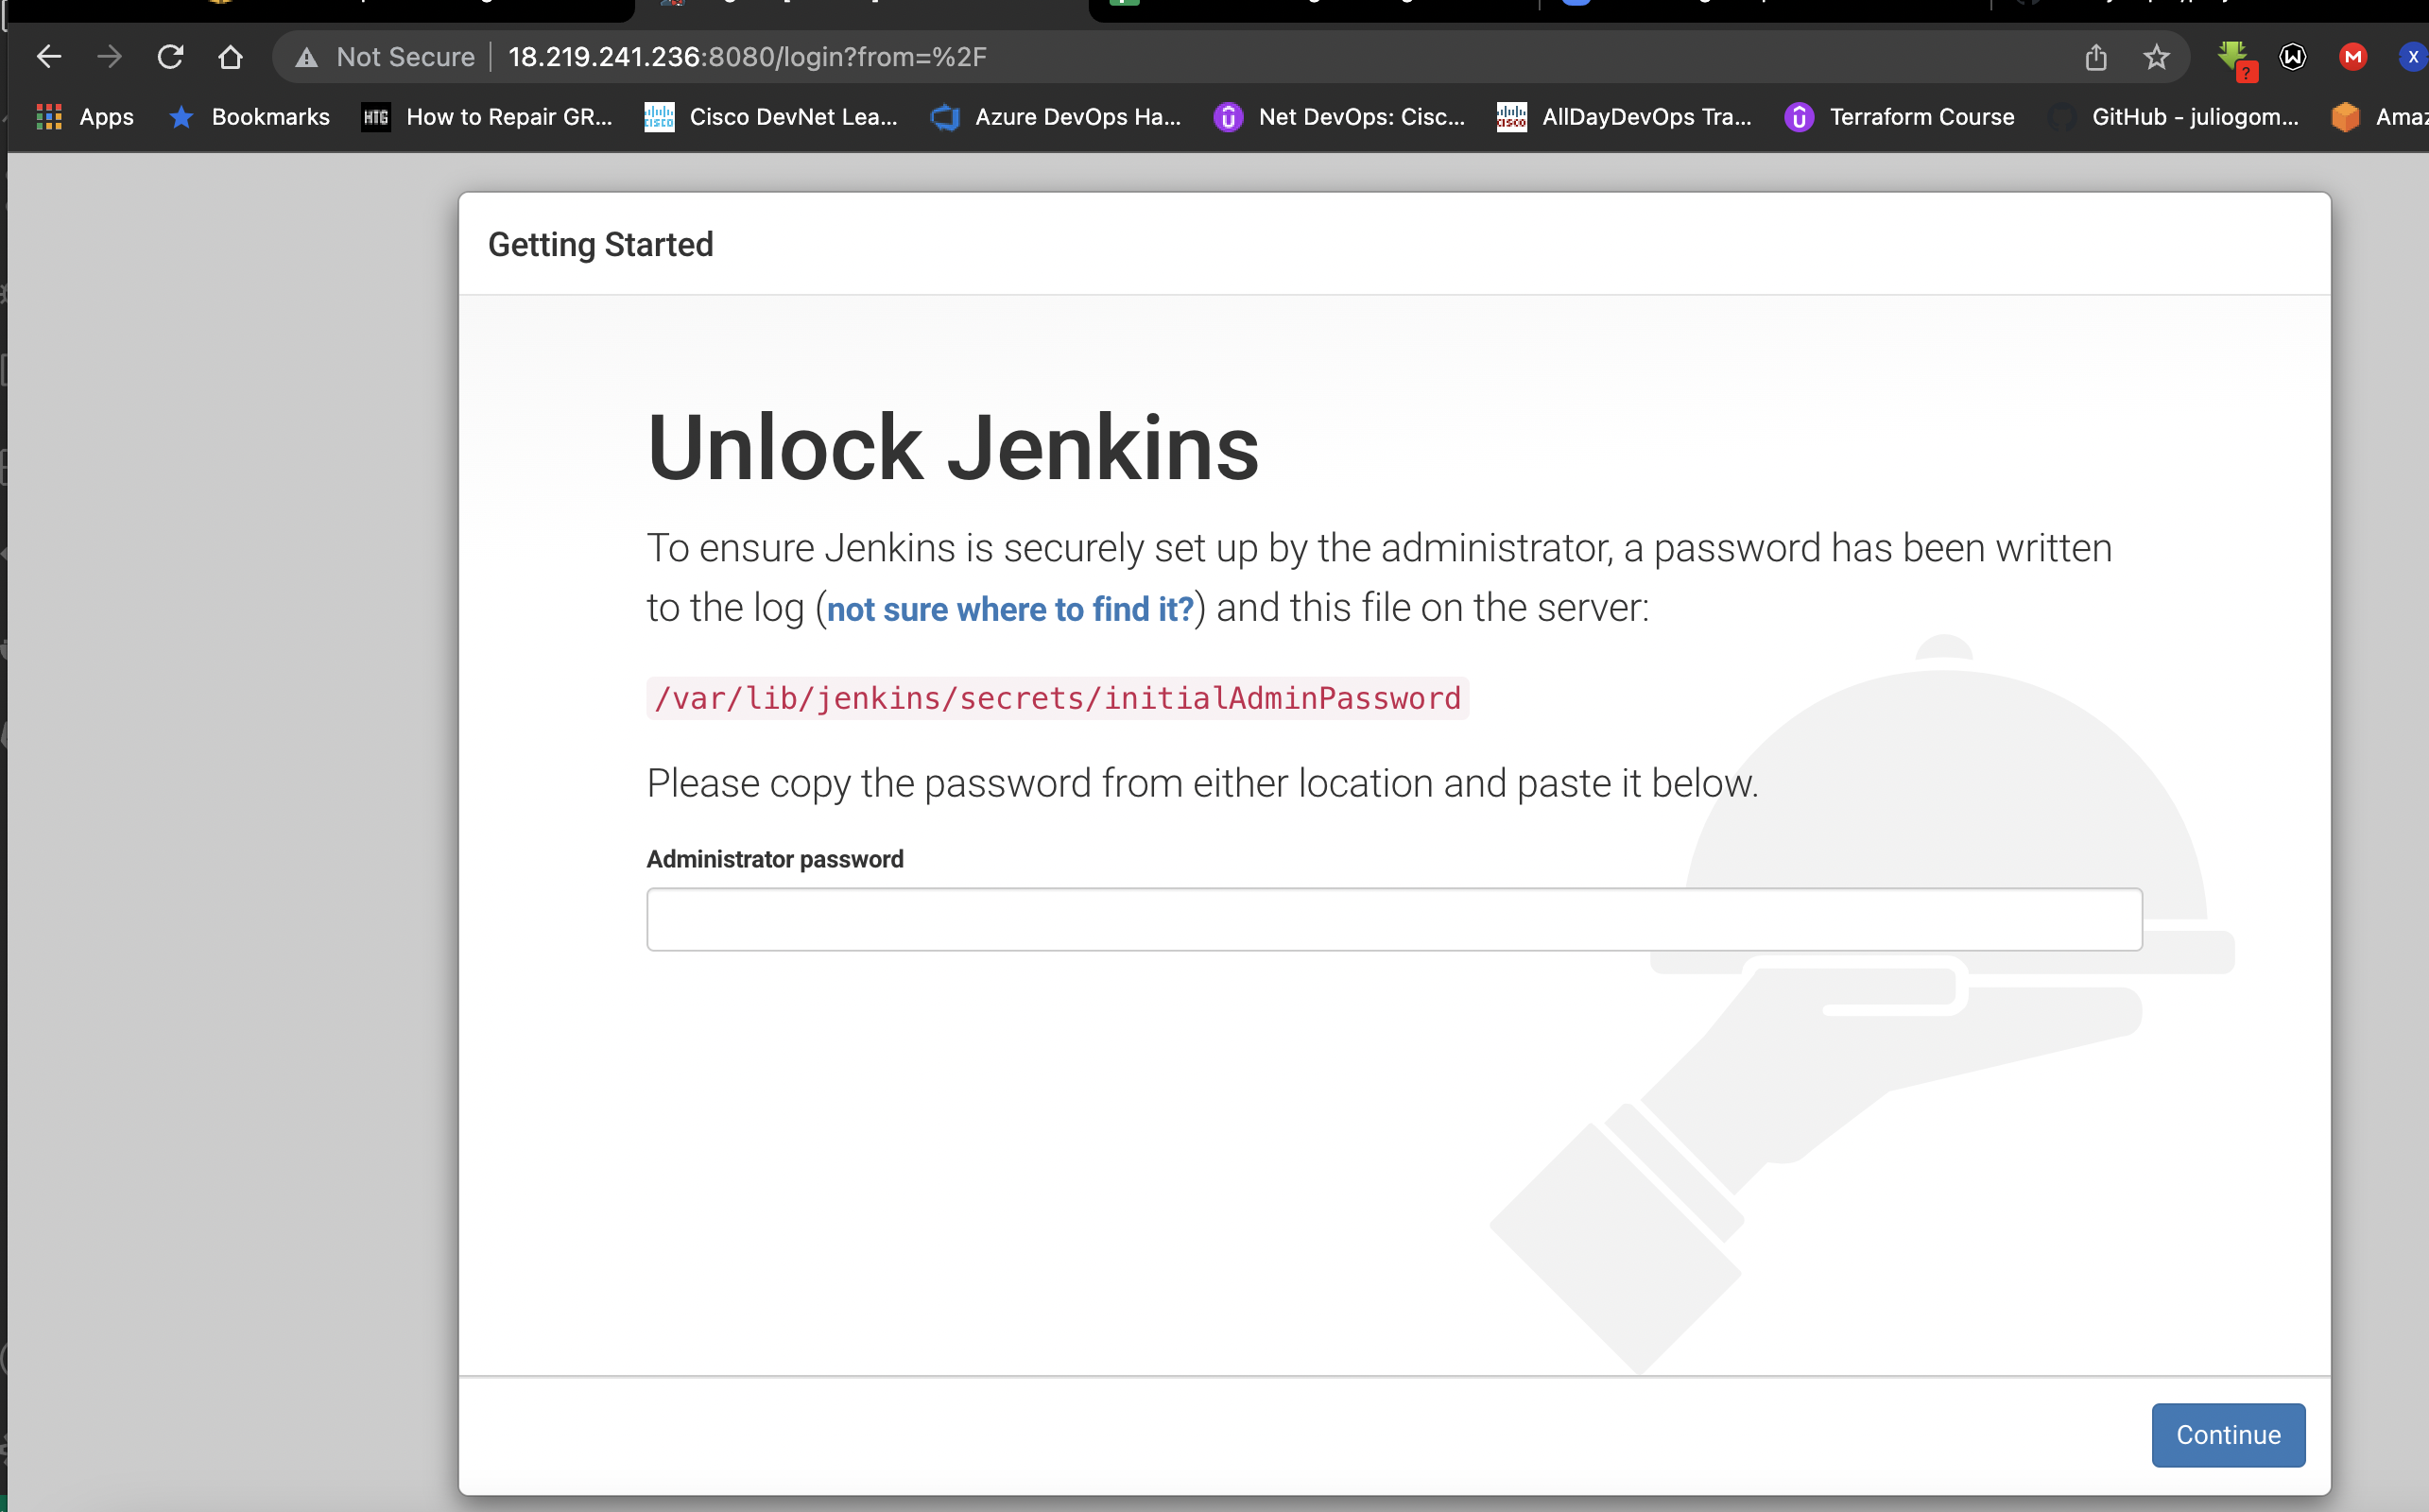The height and width of the screenshot is (1512, 2429).
Task: Bookmark this page with star icon
Action: pyautogui.click(x=2156, y=57)
